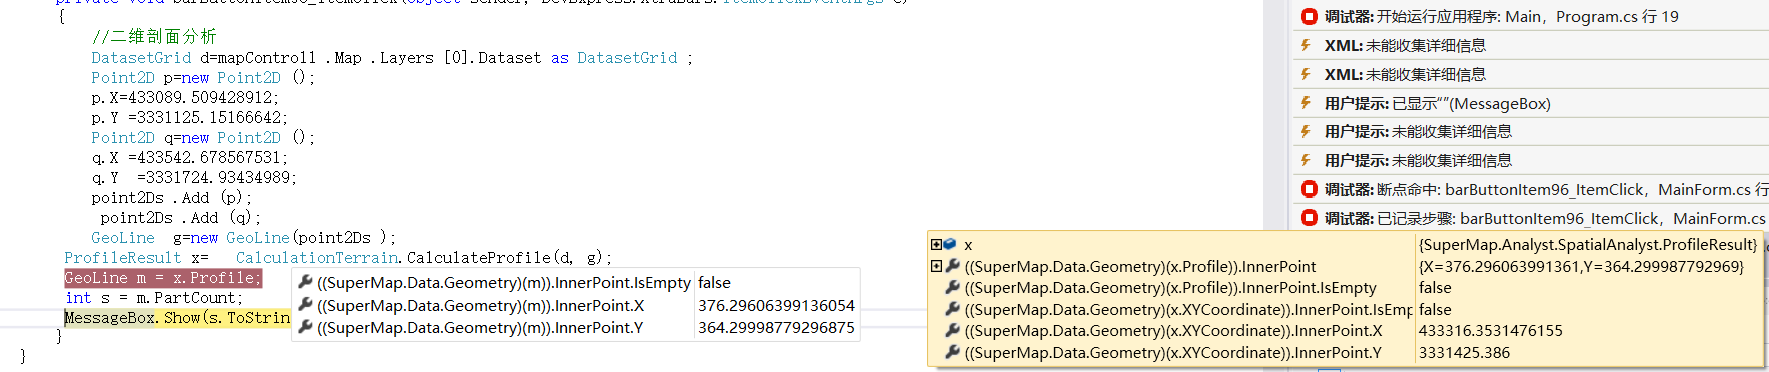Click the line q.X =433542.678567531;
This screenshot has width=1769, height=372.
point(189,158)
